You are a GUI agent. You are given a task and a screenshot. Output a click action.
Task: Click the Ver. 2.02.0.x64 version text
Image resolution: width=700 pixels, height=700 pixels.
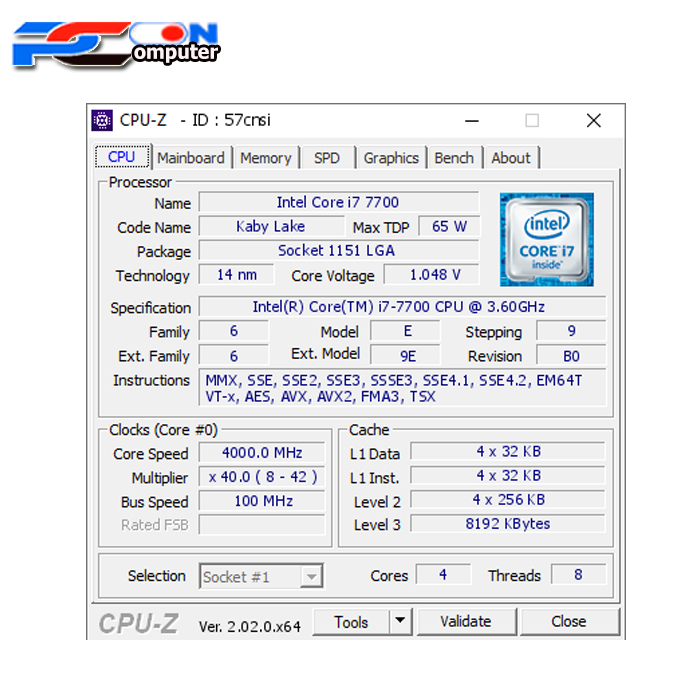[250, 626]
